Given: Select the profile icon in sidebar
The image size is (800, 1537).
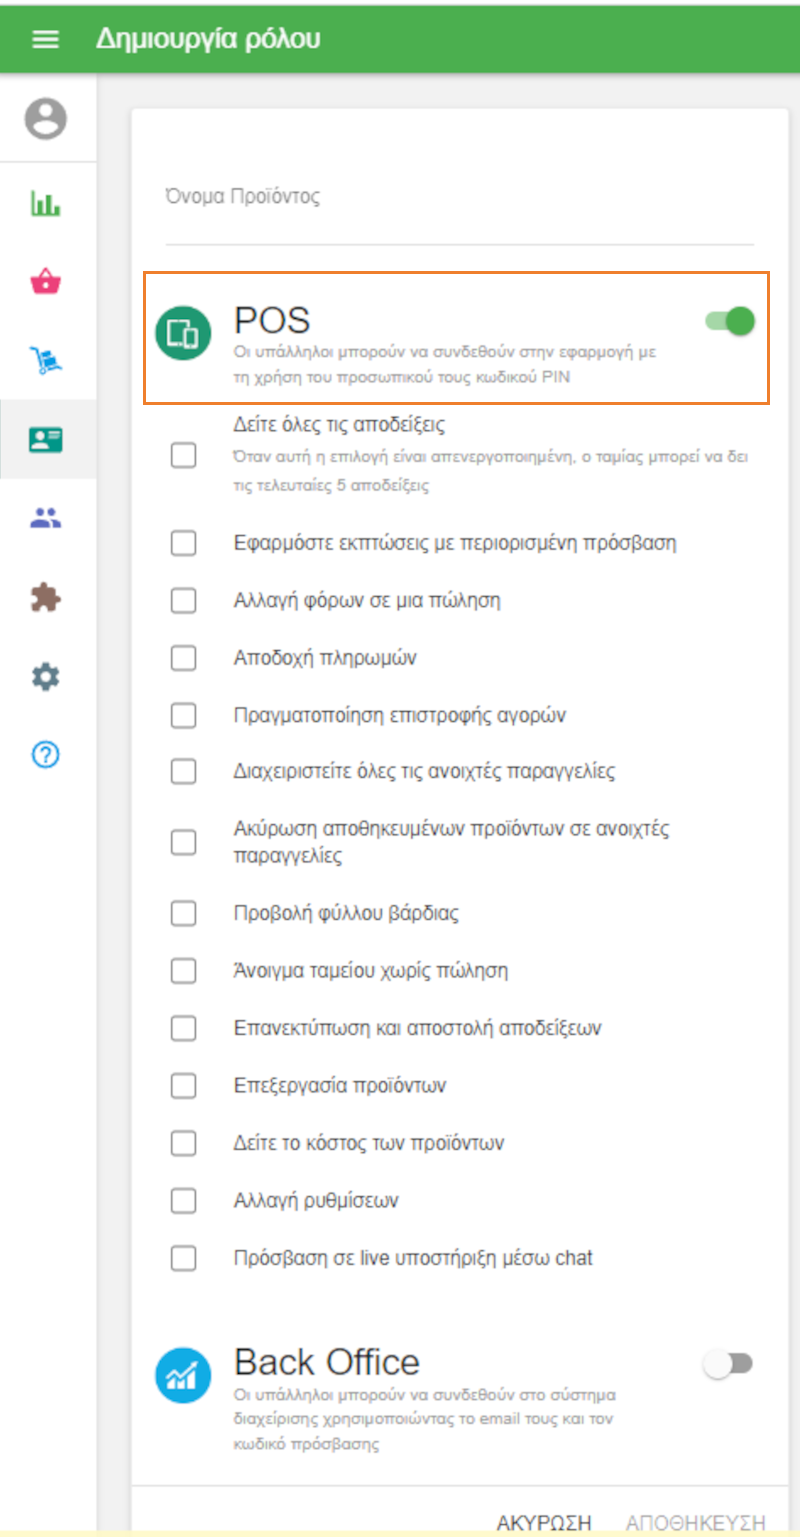Looking at the screenshot, I should [x=45, y=117].
